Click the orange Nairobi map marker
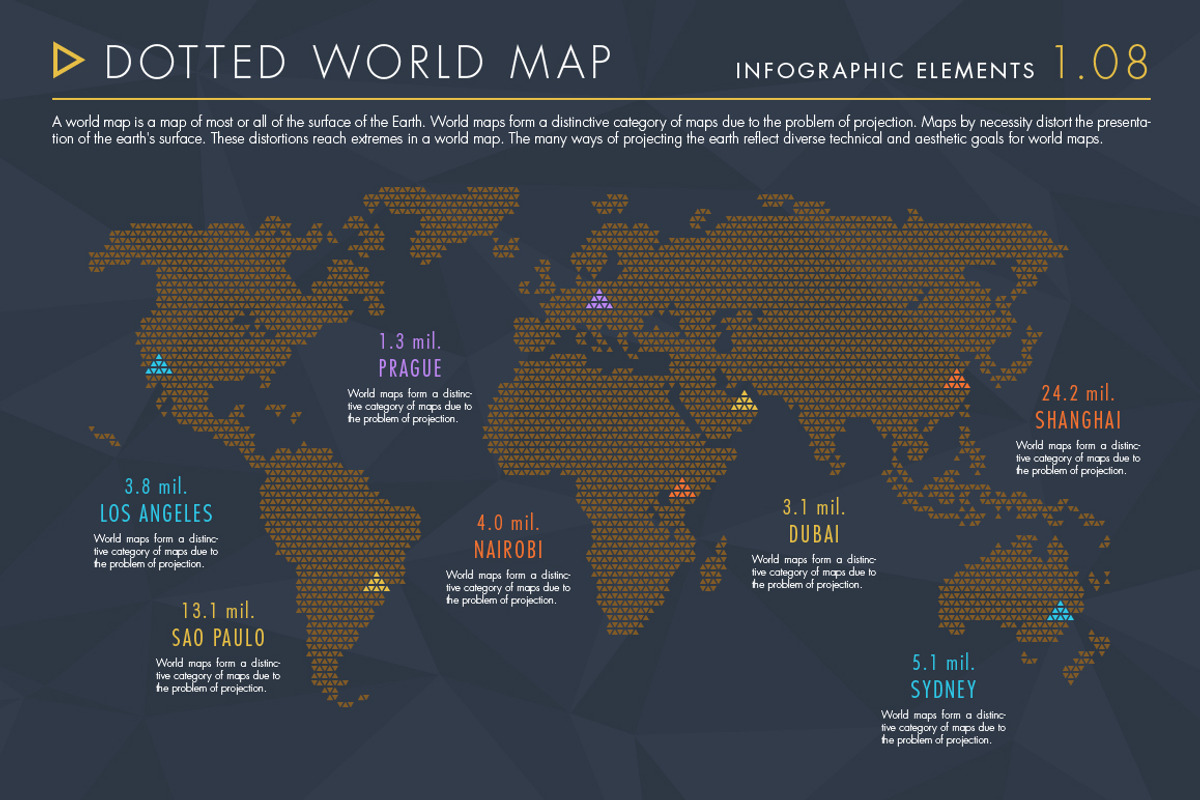This screenshot has height=800, width=1200. point(682,488)
